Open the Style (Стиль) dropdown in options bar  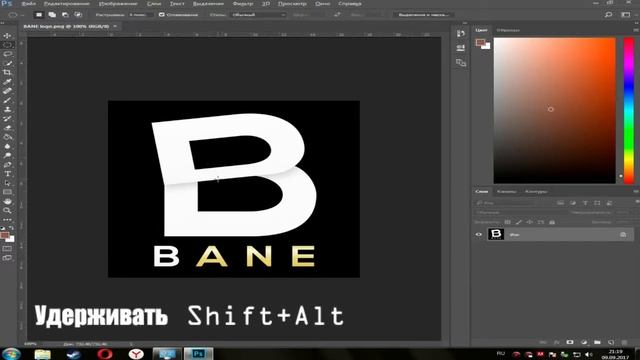pos(258,15)
